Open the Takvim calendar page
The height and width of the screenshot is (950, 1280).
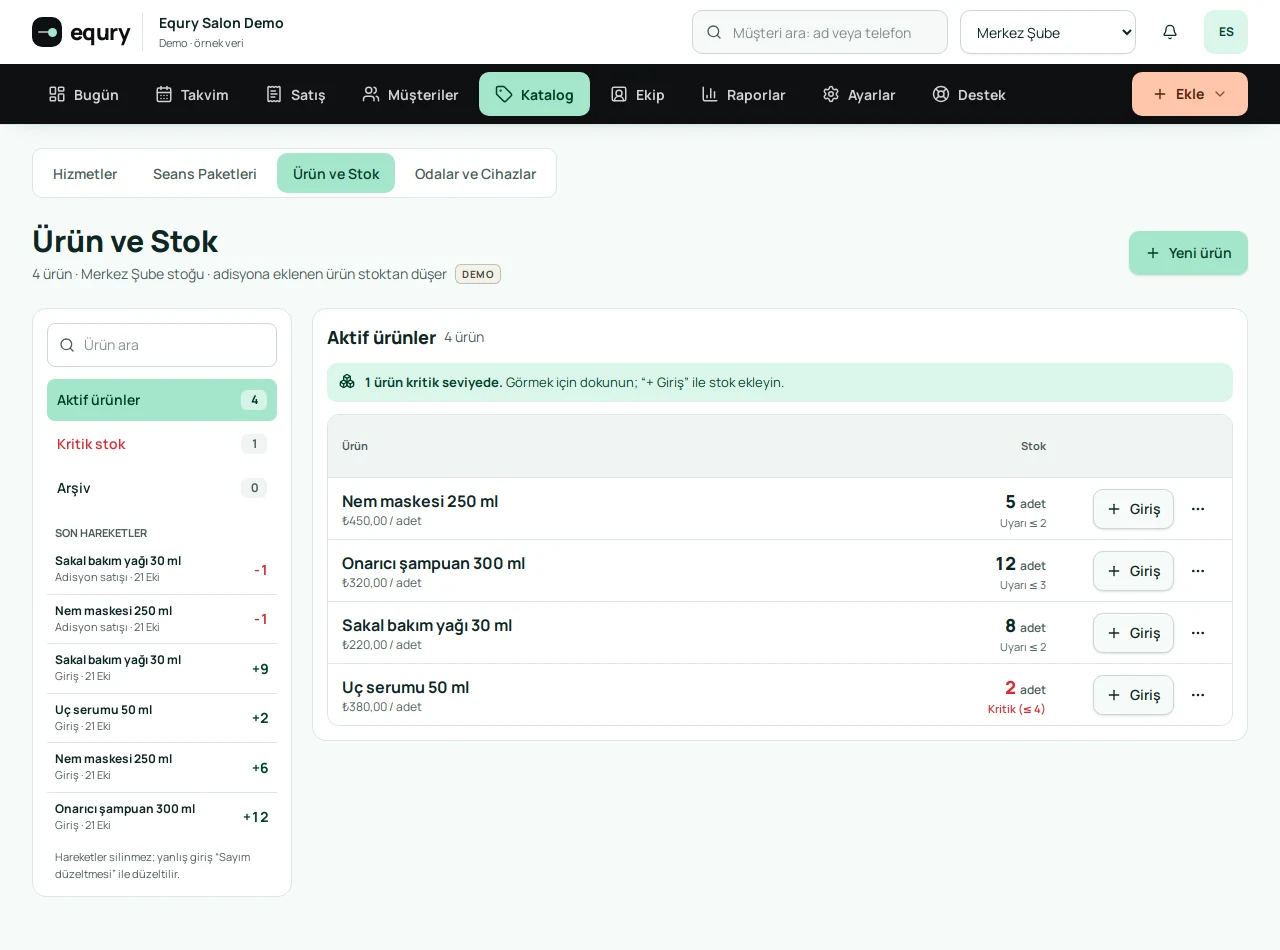point(192,94)
